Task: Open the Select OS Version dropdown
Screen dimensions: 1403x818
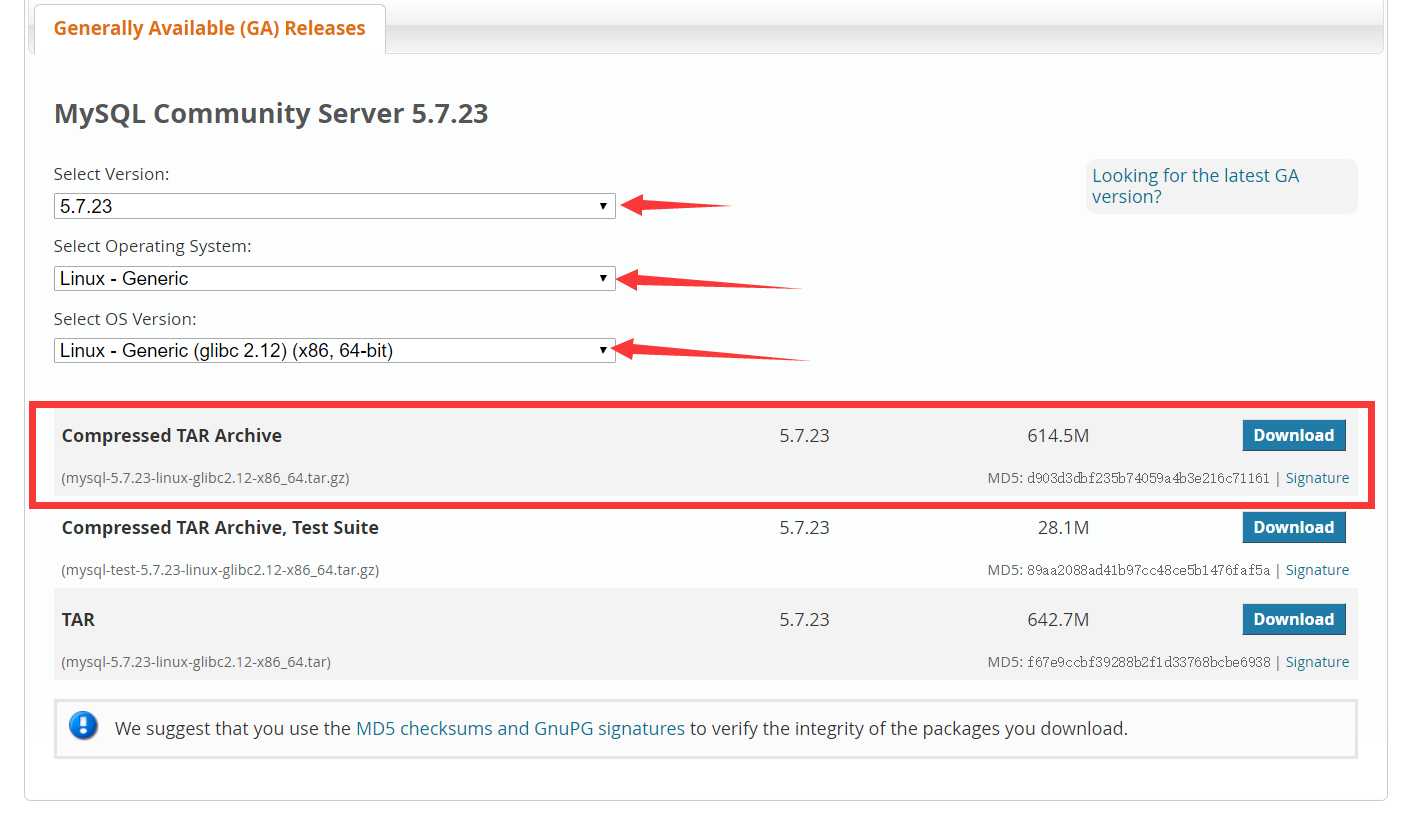Action: click(333, 351)
